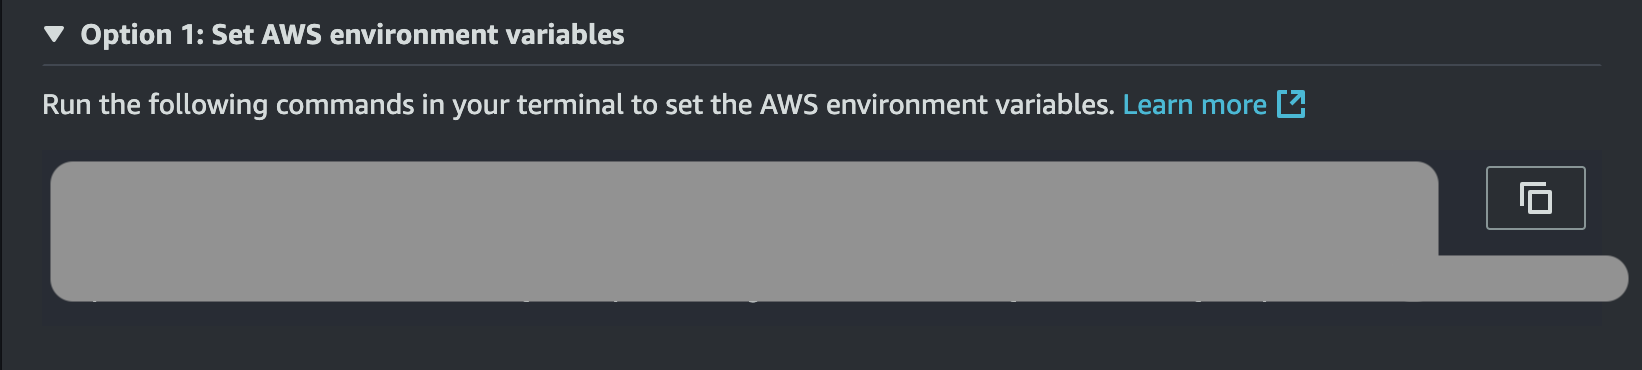The height and width of the screenshot is (370, 1642).
Task: Click the 'Run the following commands' description text
Action: 578,105
